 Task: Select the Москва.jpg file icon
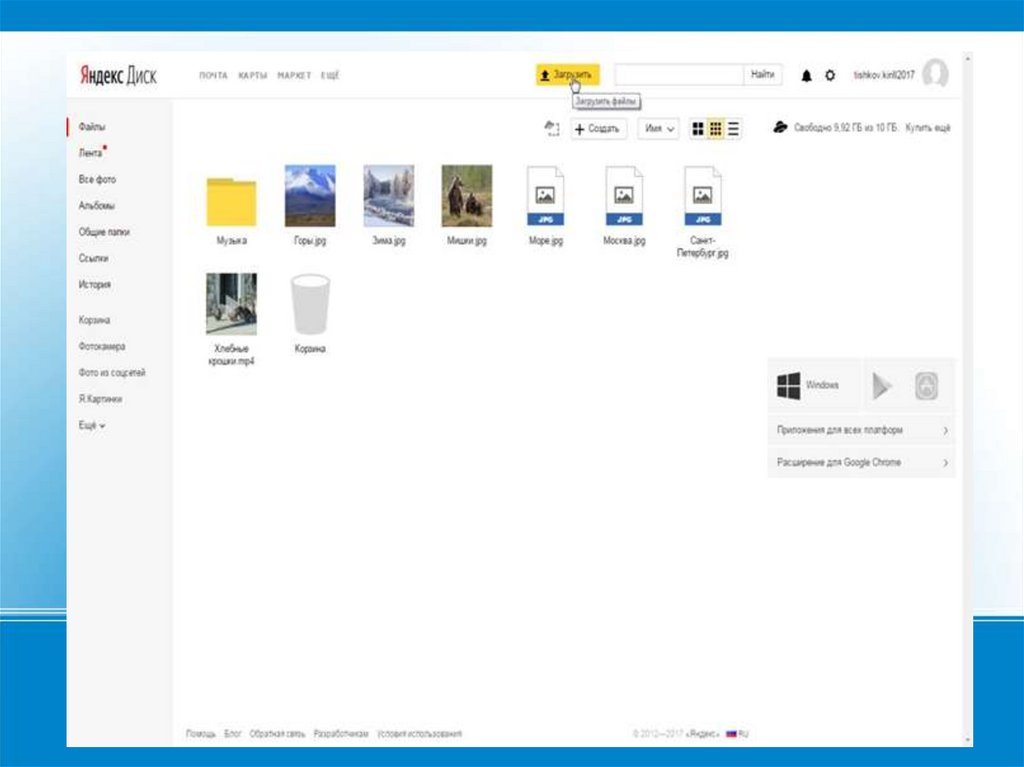point(624,196)
